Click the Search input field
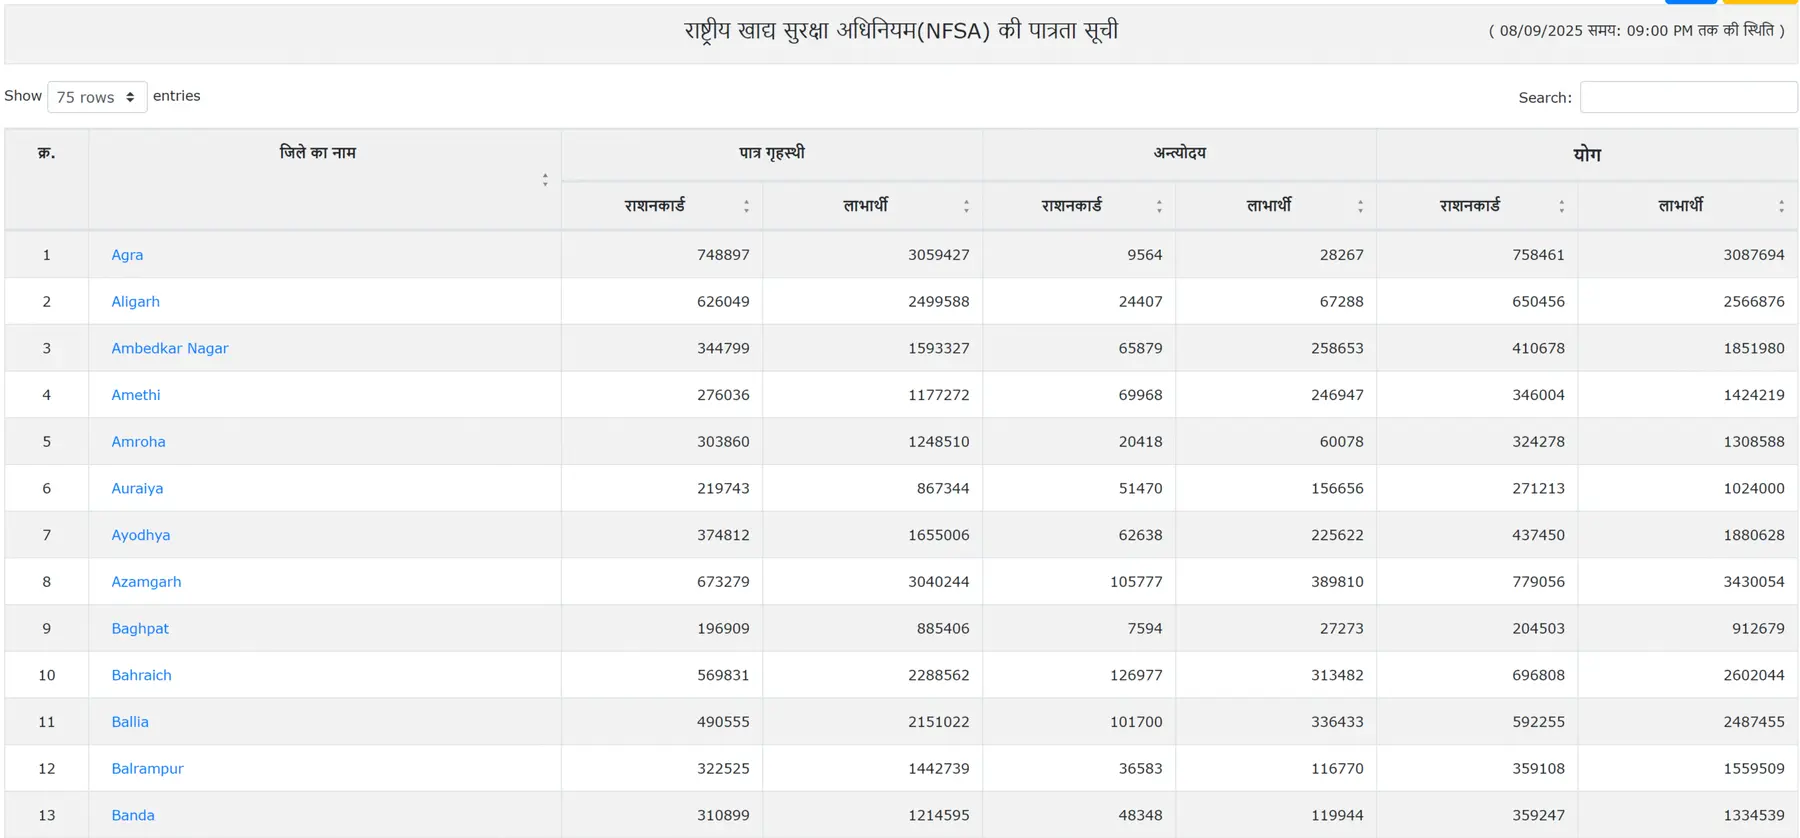1800x838 pixels. coord(1688,97)
